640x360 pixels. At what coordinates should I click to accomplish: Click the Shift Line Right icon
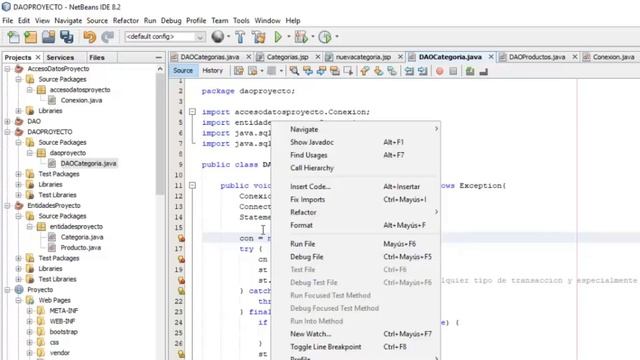(x=422, y=71)
